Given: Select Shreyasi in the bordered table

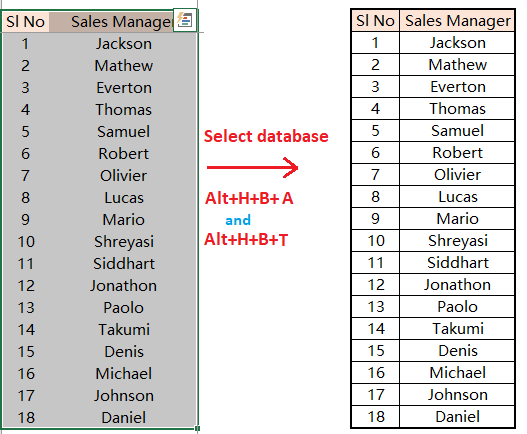Looking at the screenshot, I should 457,241.
